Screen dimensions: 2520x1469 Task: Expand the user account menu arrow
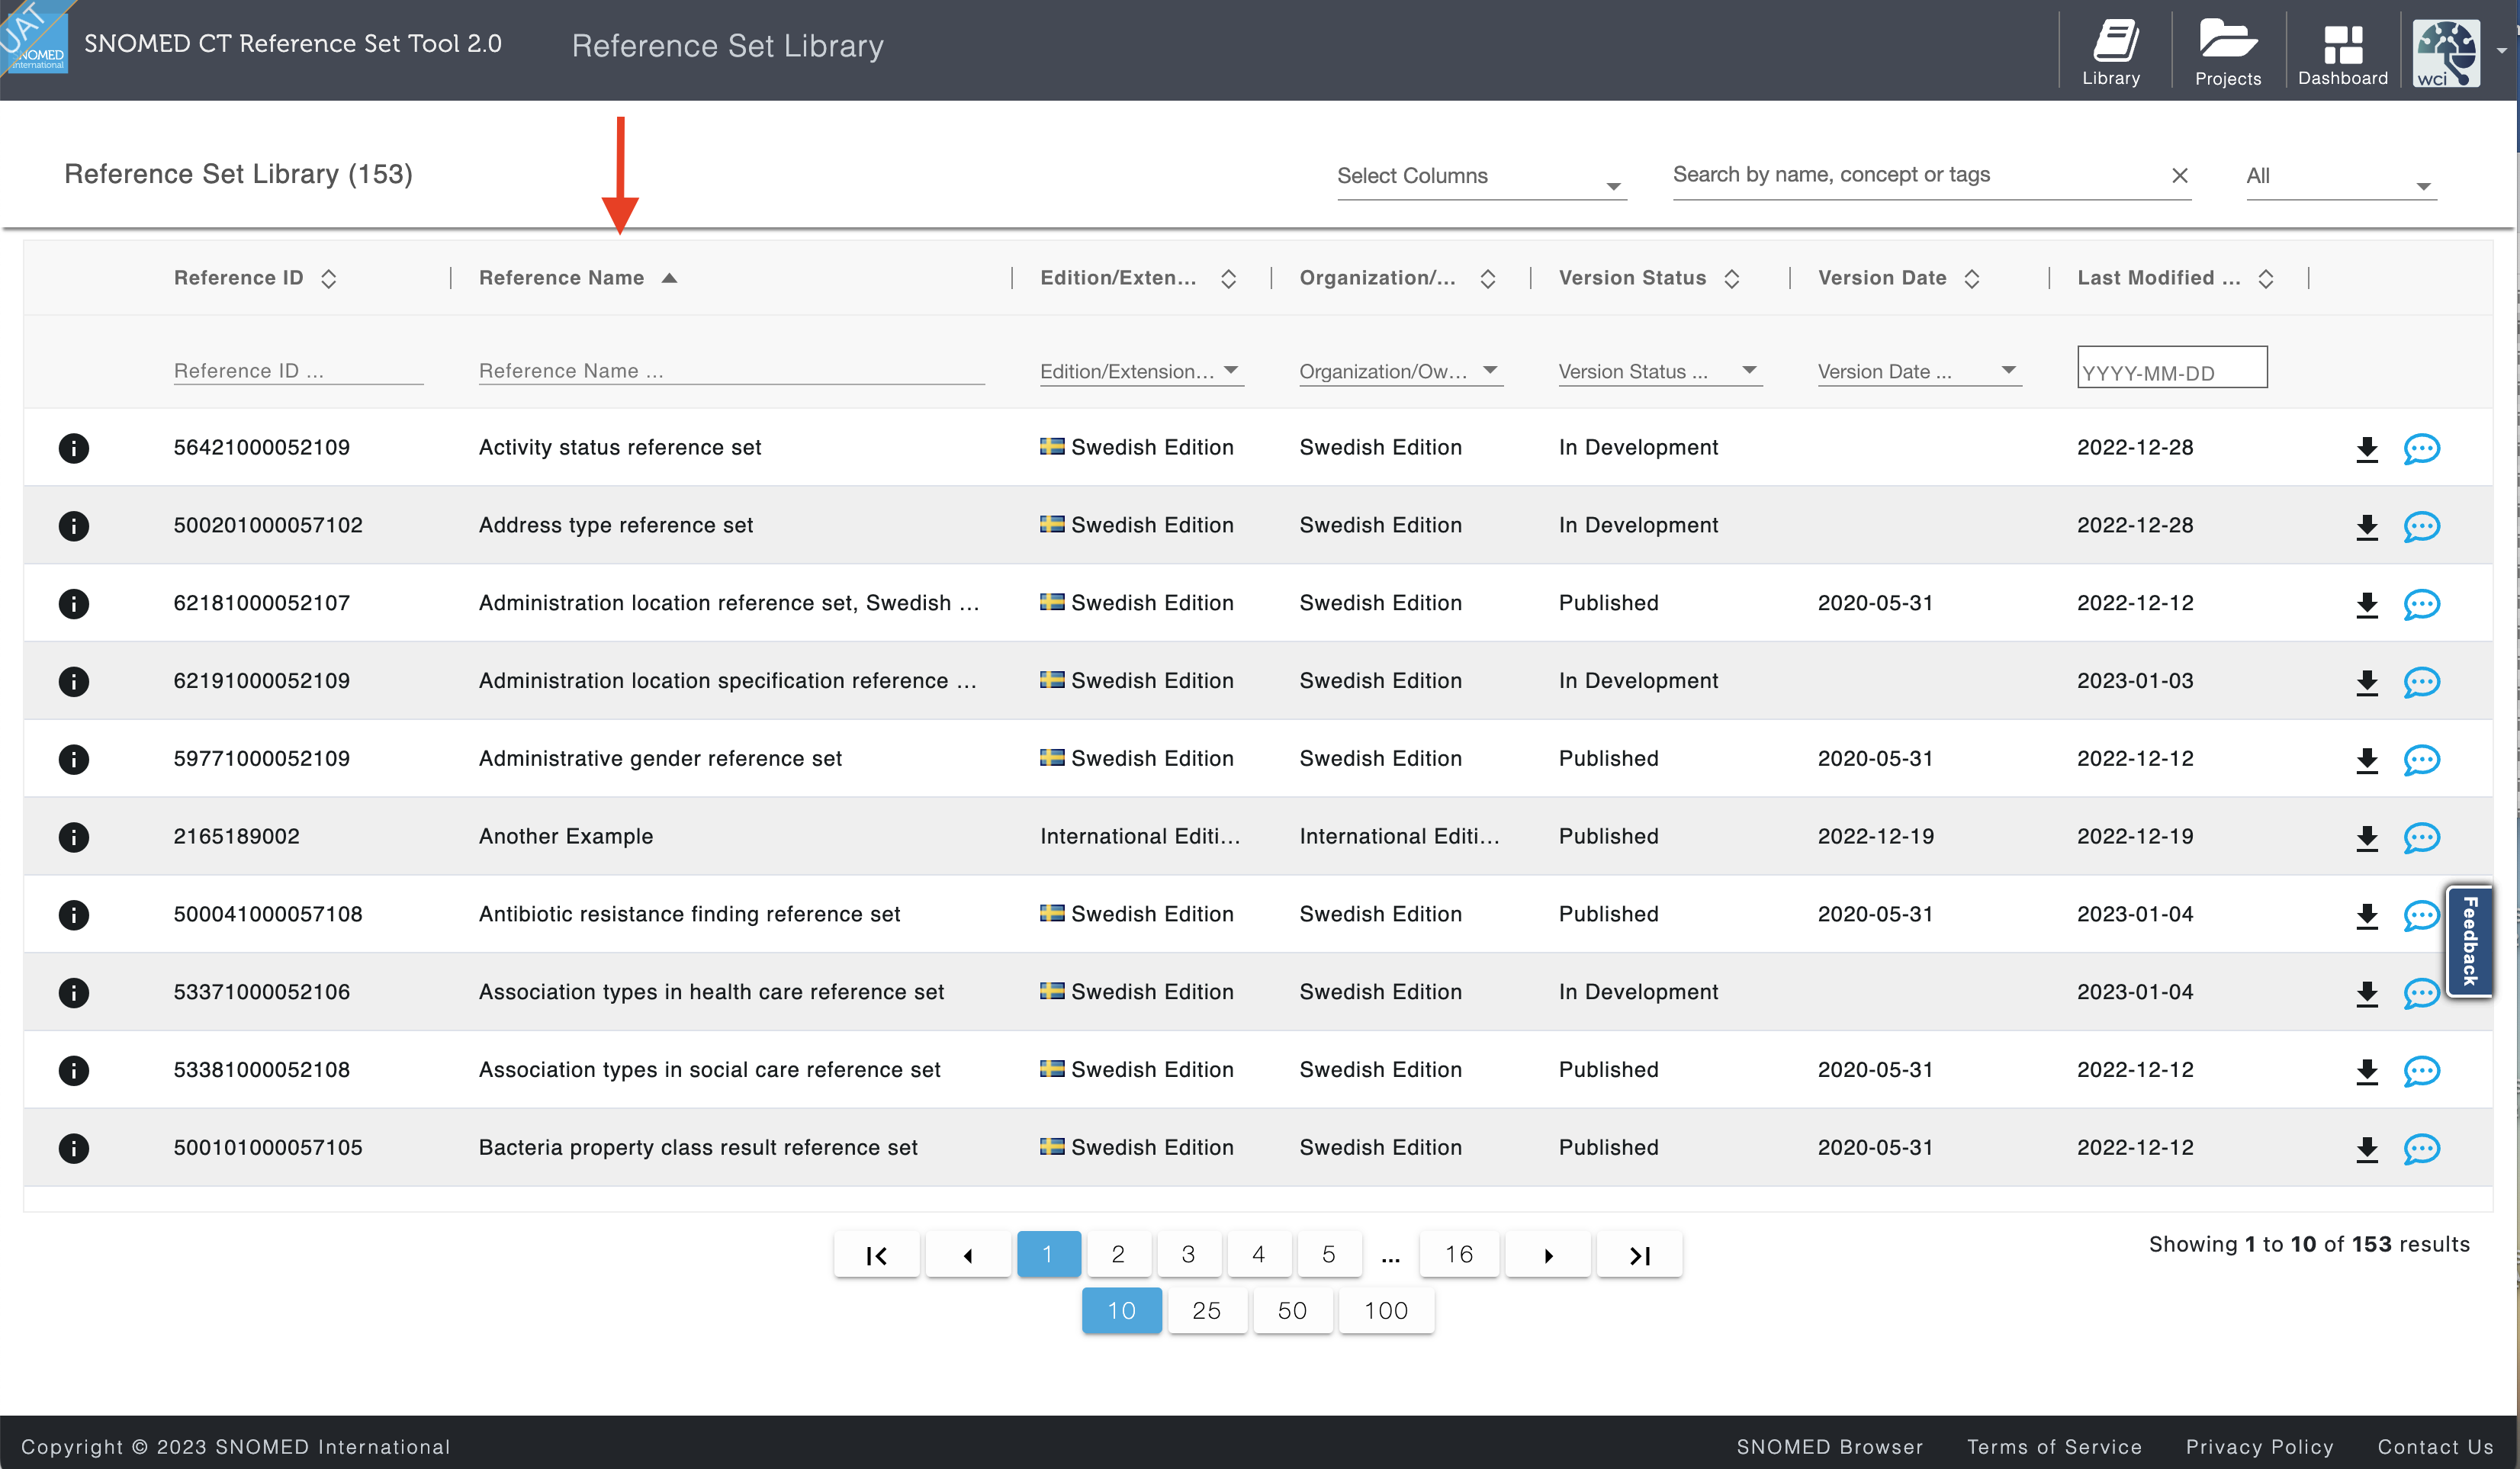2501,51
